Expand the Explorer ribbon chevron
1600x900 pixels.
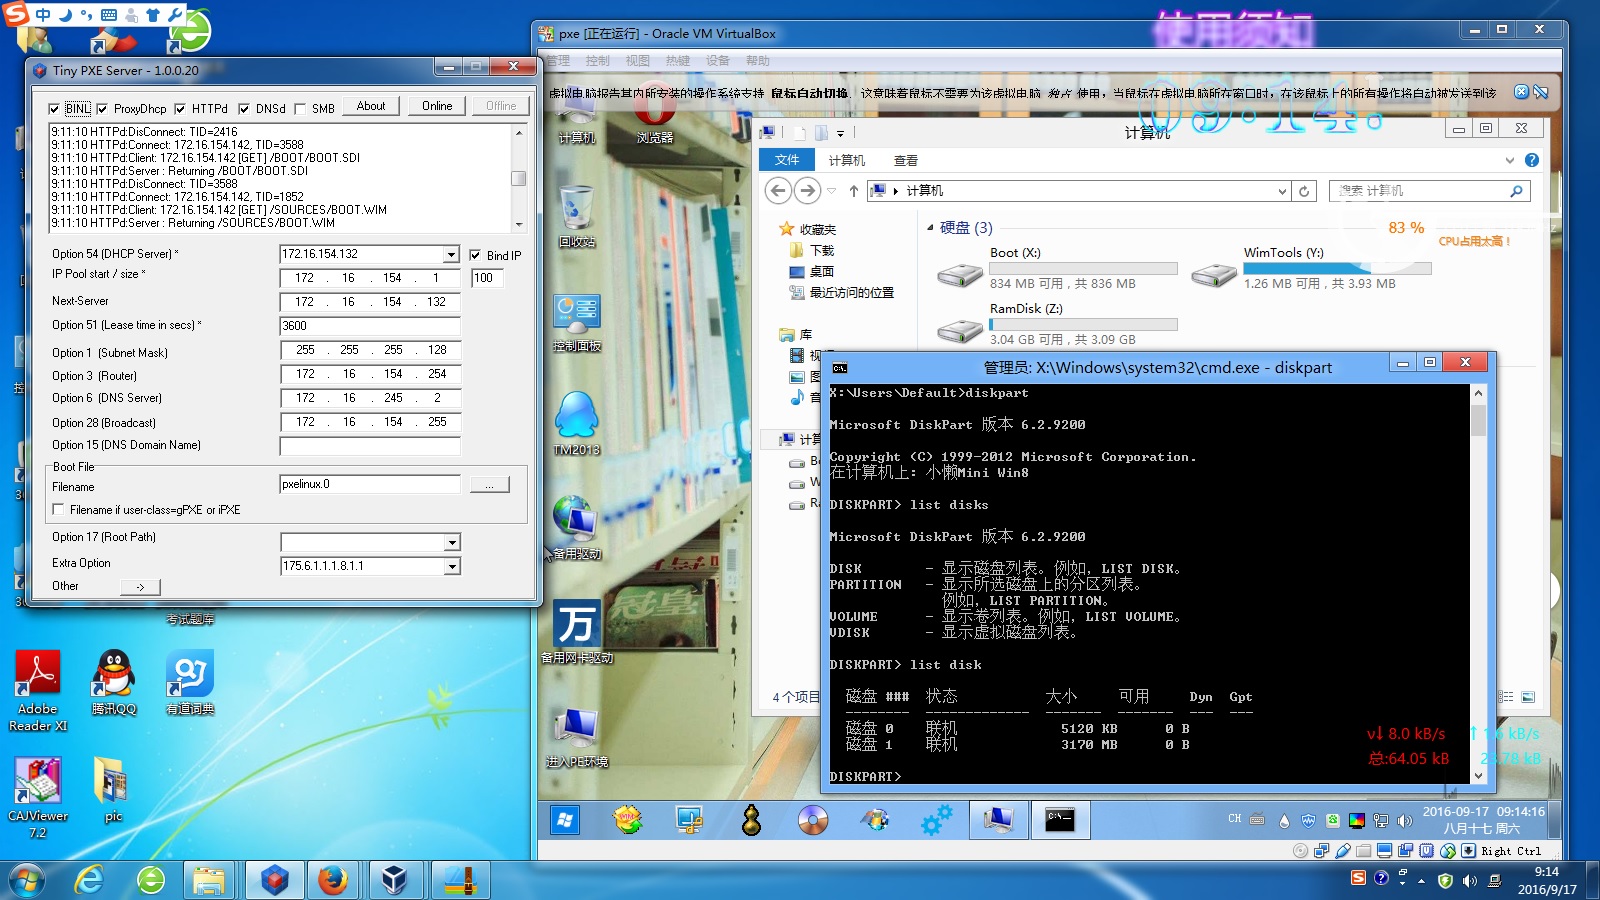tap(1510, 160)
